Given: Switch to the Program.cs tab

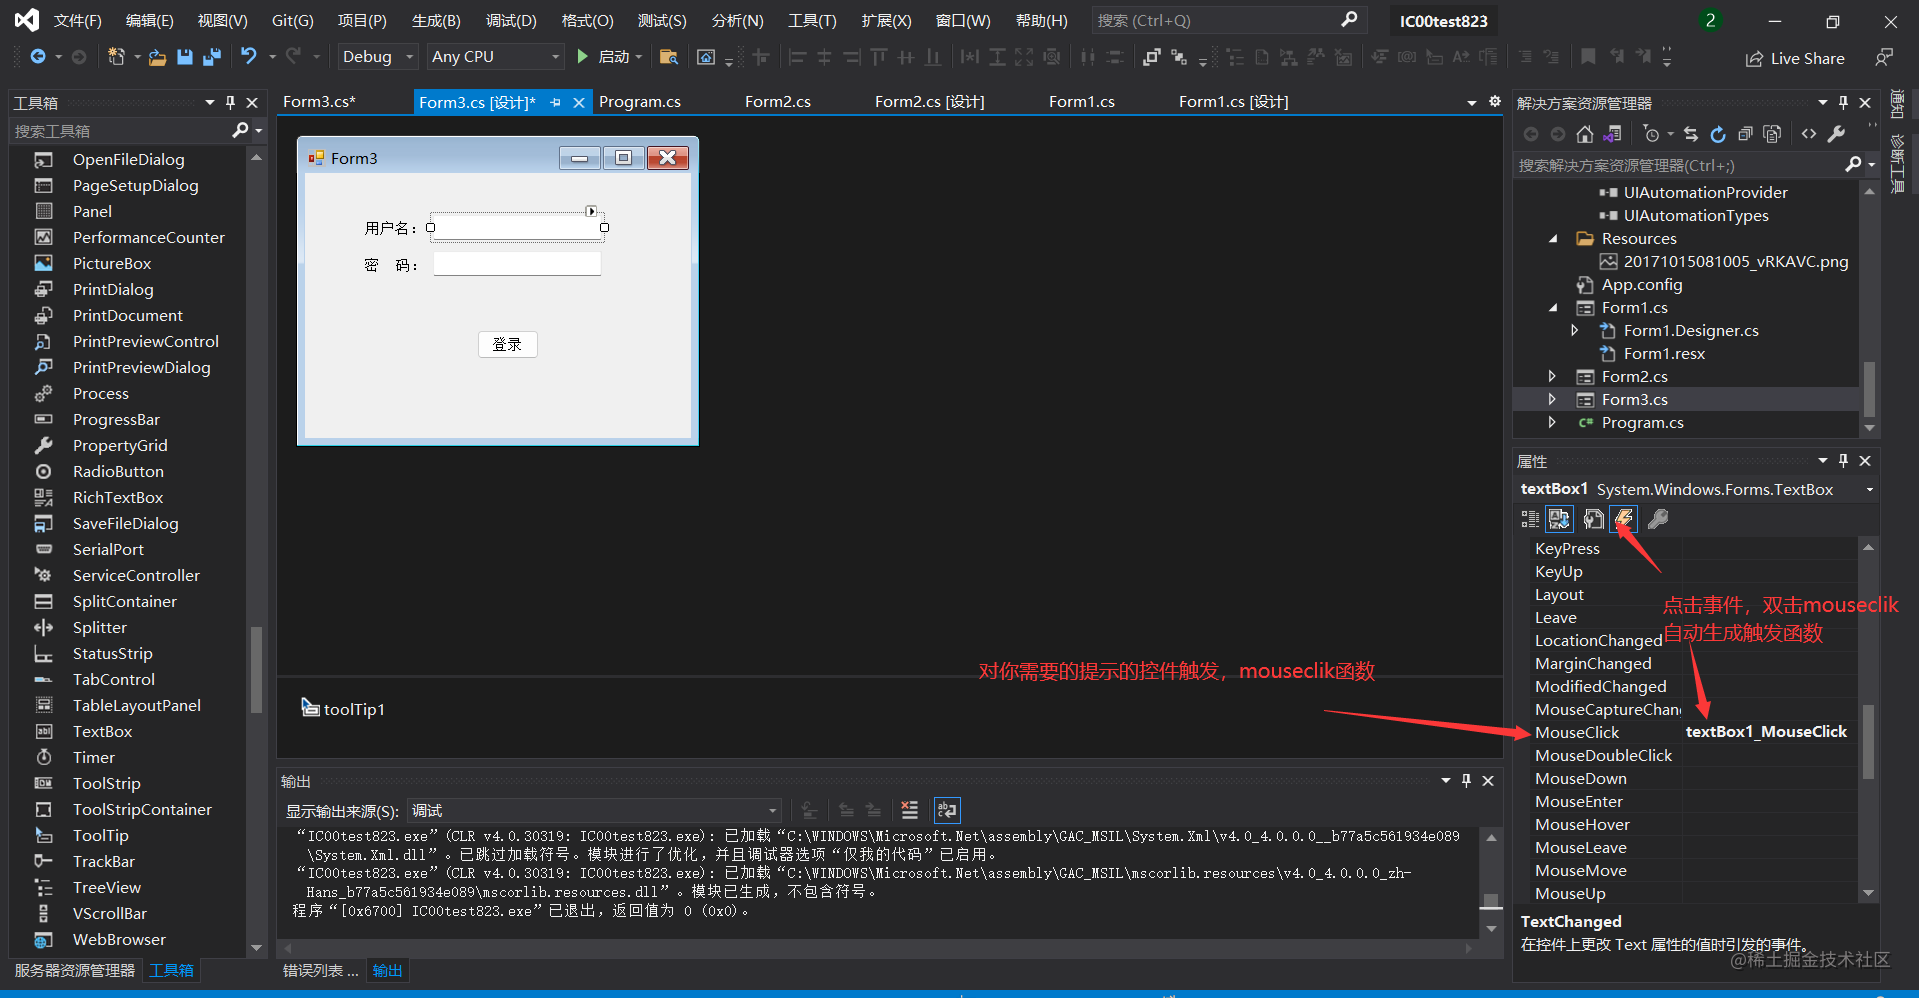Looking at the screenshot, I should [639, 101].
